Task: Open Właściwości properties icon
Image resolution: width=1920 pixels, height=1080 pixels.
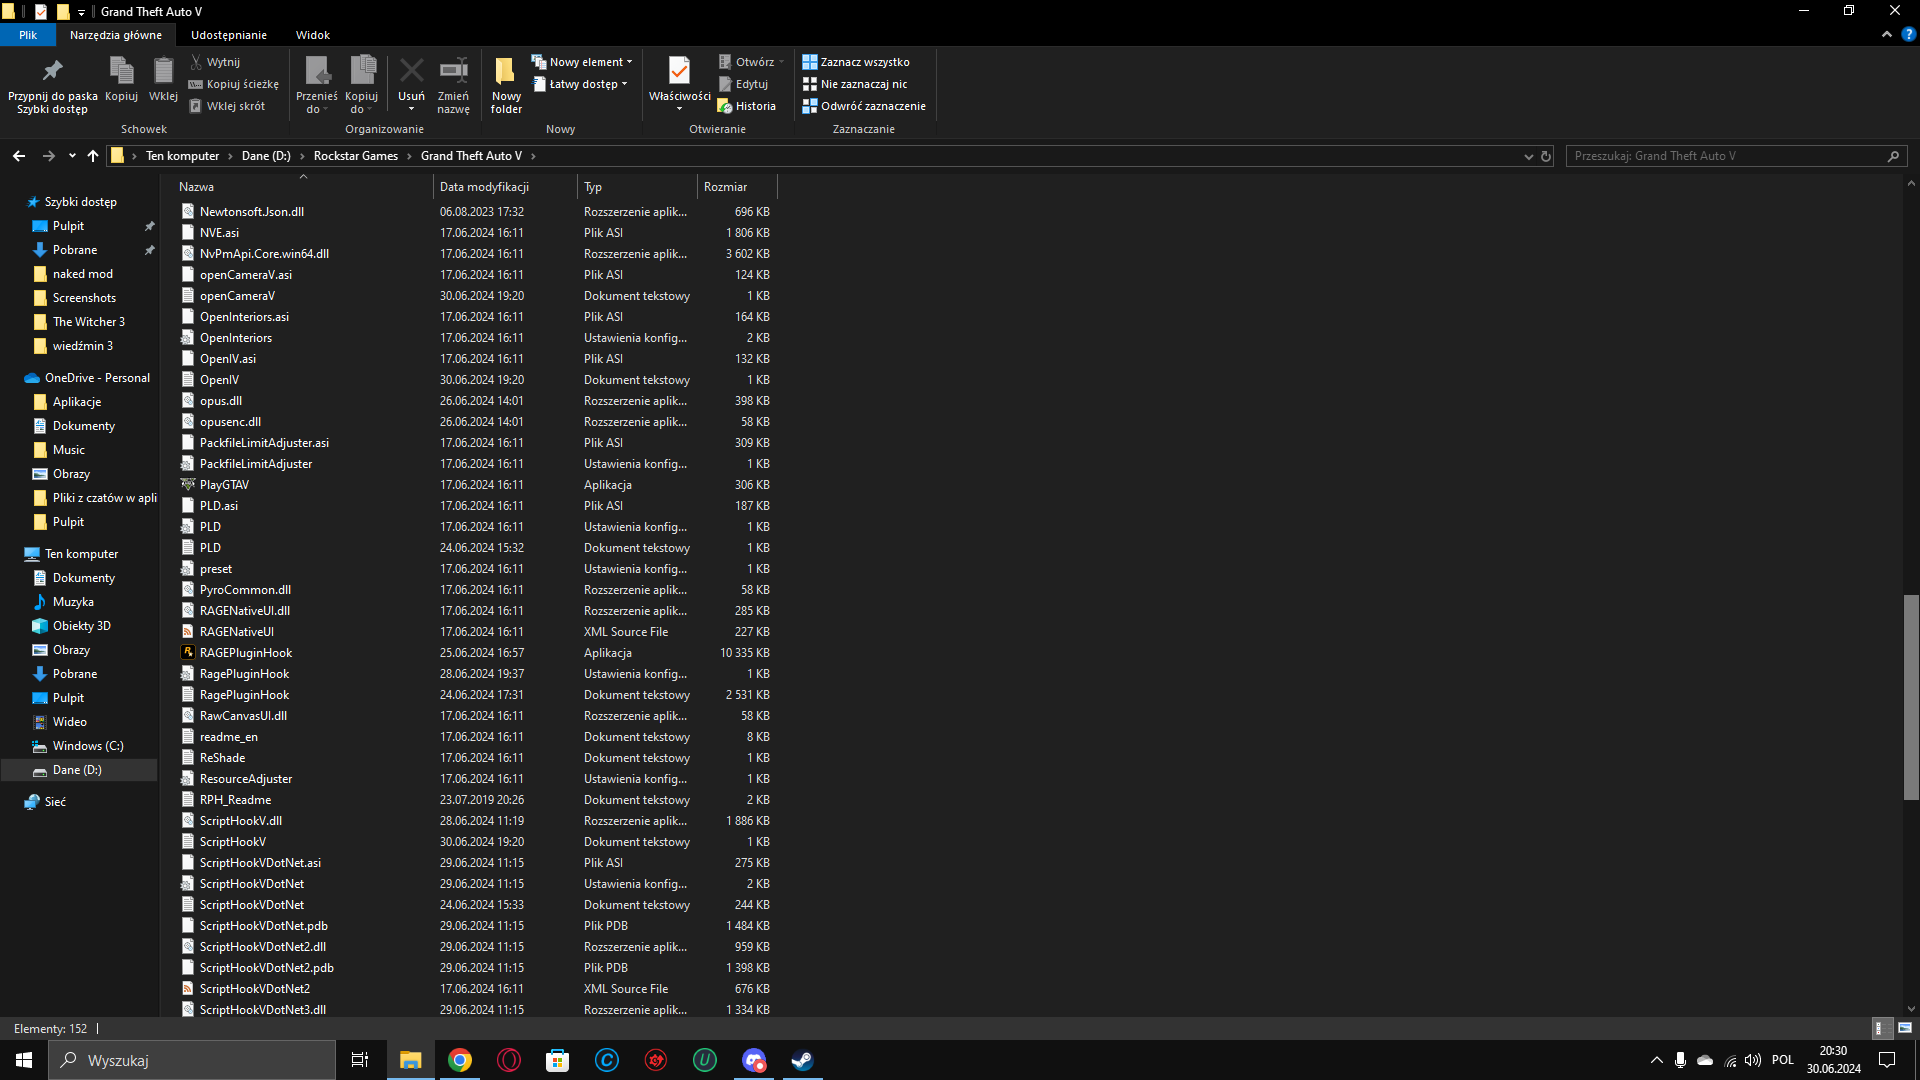Action: [x=679, y=72]
